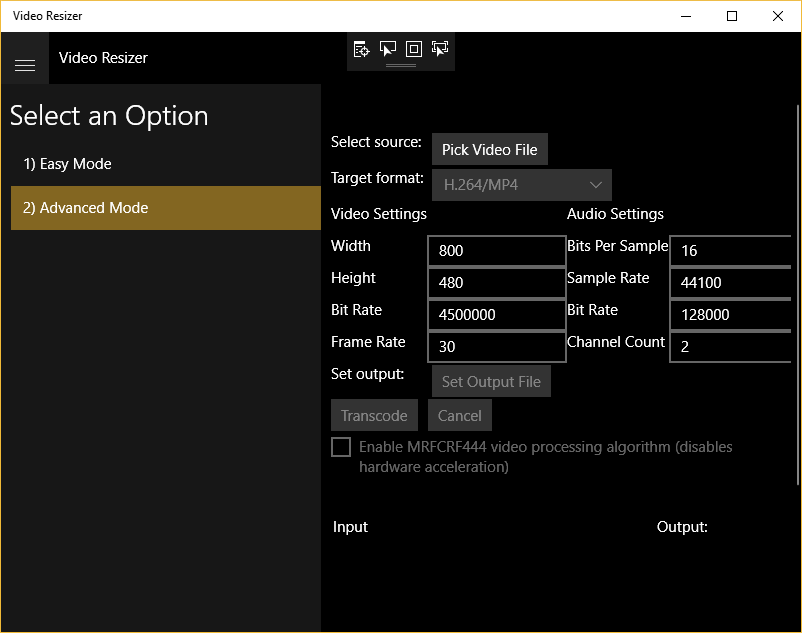Click Set Output File button
802x633 pixels.
[x=491, y=381]
